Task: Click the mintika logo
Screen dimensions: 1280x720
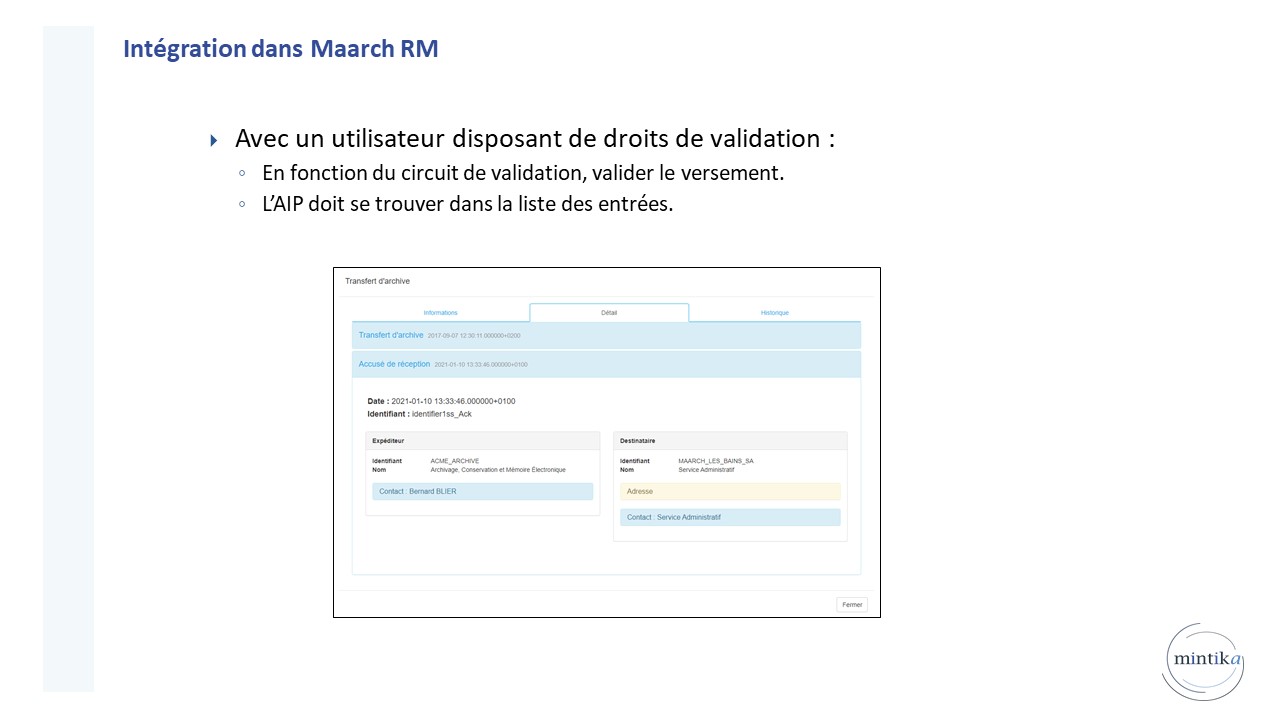Action: (x=1204, y=660)
